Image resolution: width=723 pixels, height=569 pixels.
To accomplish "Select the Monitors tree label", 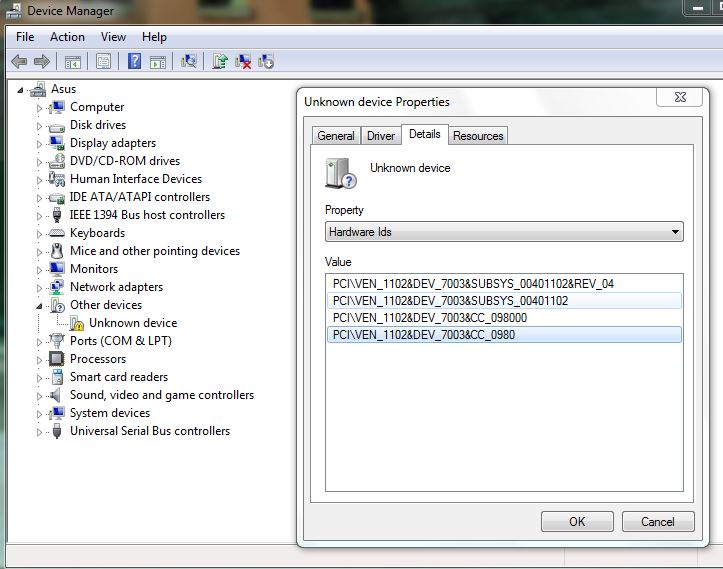I will pos(94,269).
